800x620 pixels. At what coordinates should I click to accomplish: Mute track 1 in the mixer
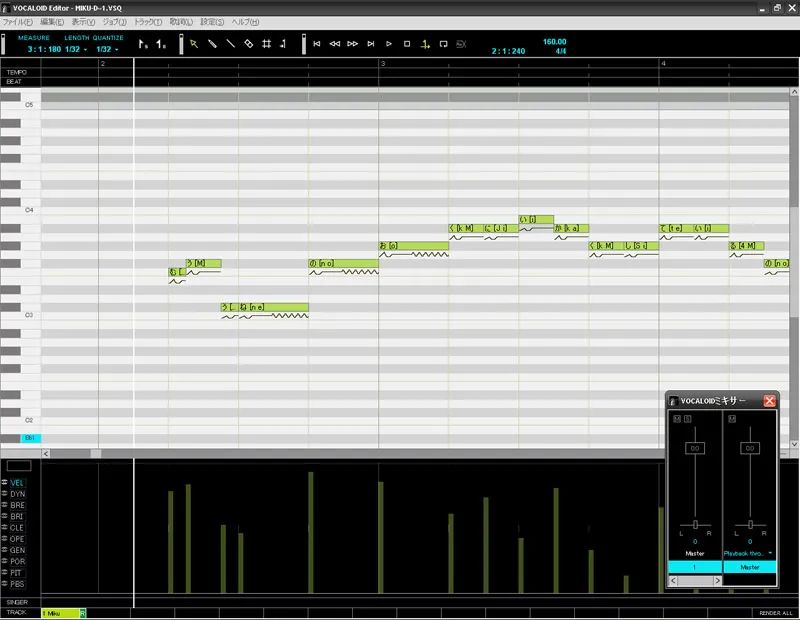click(x=677, y=419)
